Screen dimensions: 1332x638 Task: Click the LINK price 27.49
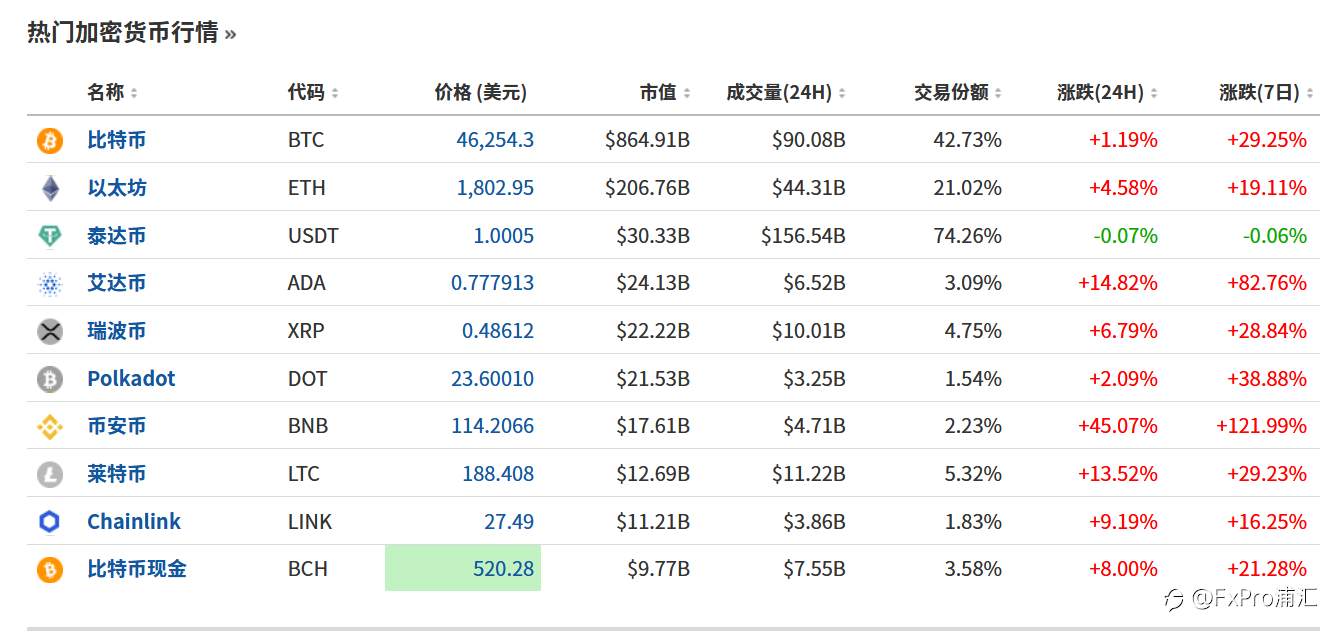click(509, 522)
